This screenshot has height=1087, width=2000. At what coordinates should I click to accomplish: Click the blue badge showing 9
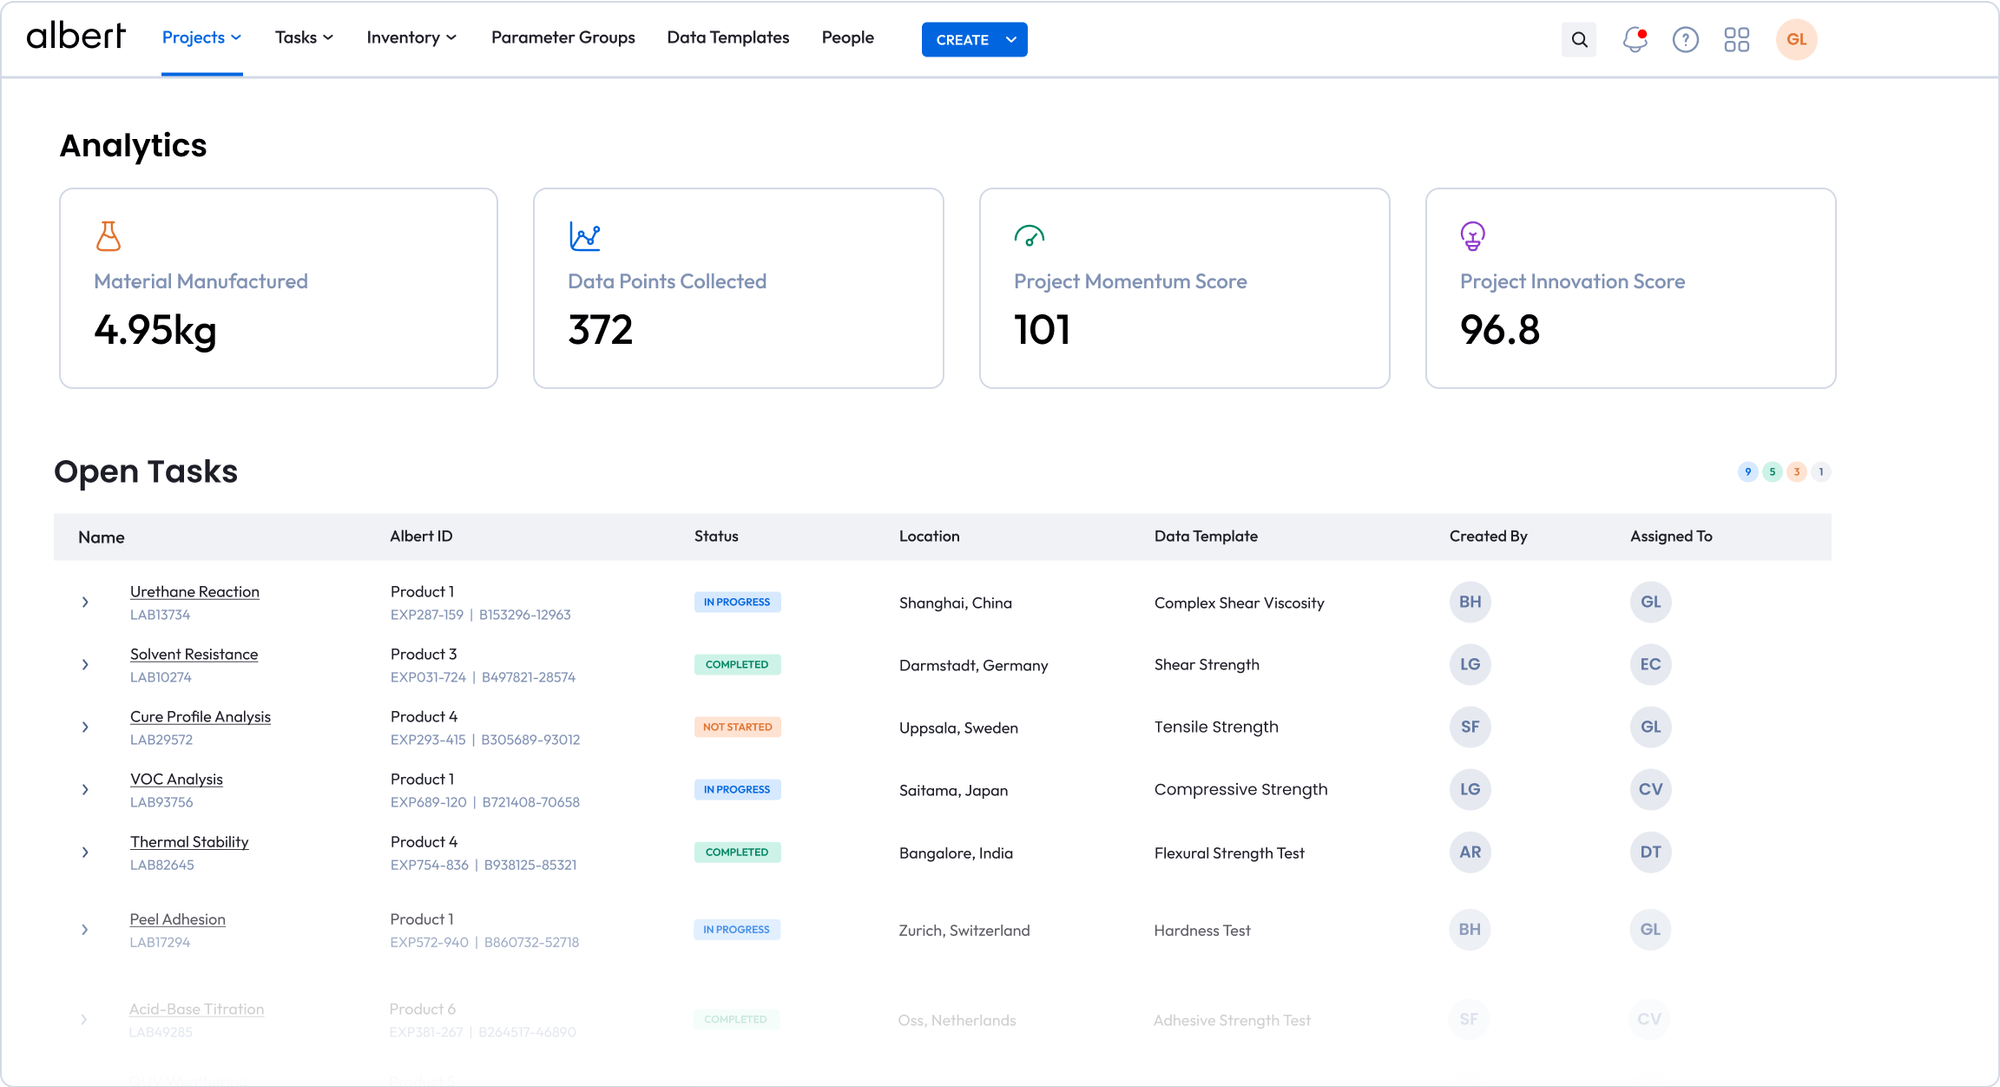[1747, 472]
